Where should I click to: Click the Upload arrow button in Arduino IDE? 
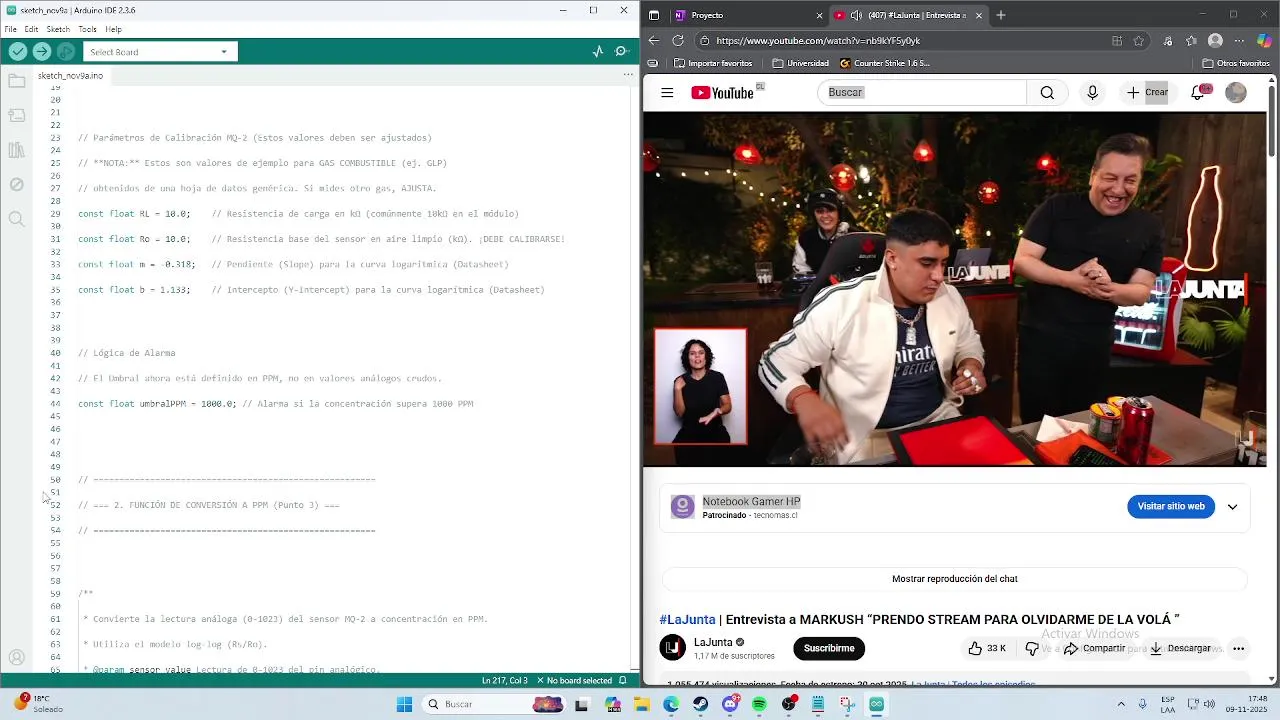coord(42,52)
